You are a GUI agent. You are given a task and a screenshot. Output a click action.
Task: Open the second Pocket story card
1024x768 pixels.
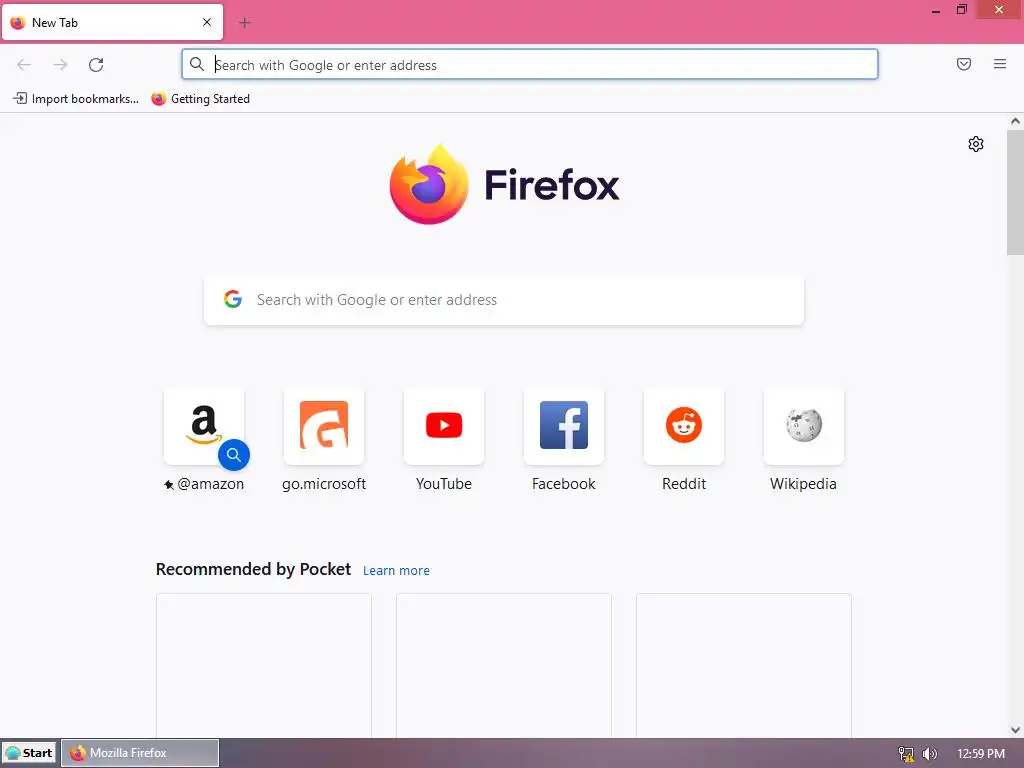tap(504, 665)
